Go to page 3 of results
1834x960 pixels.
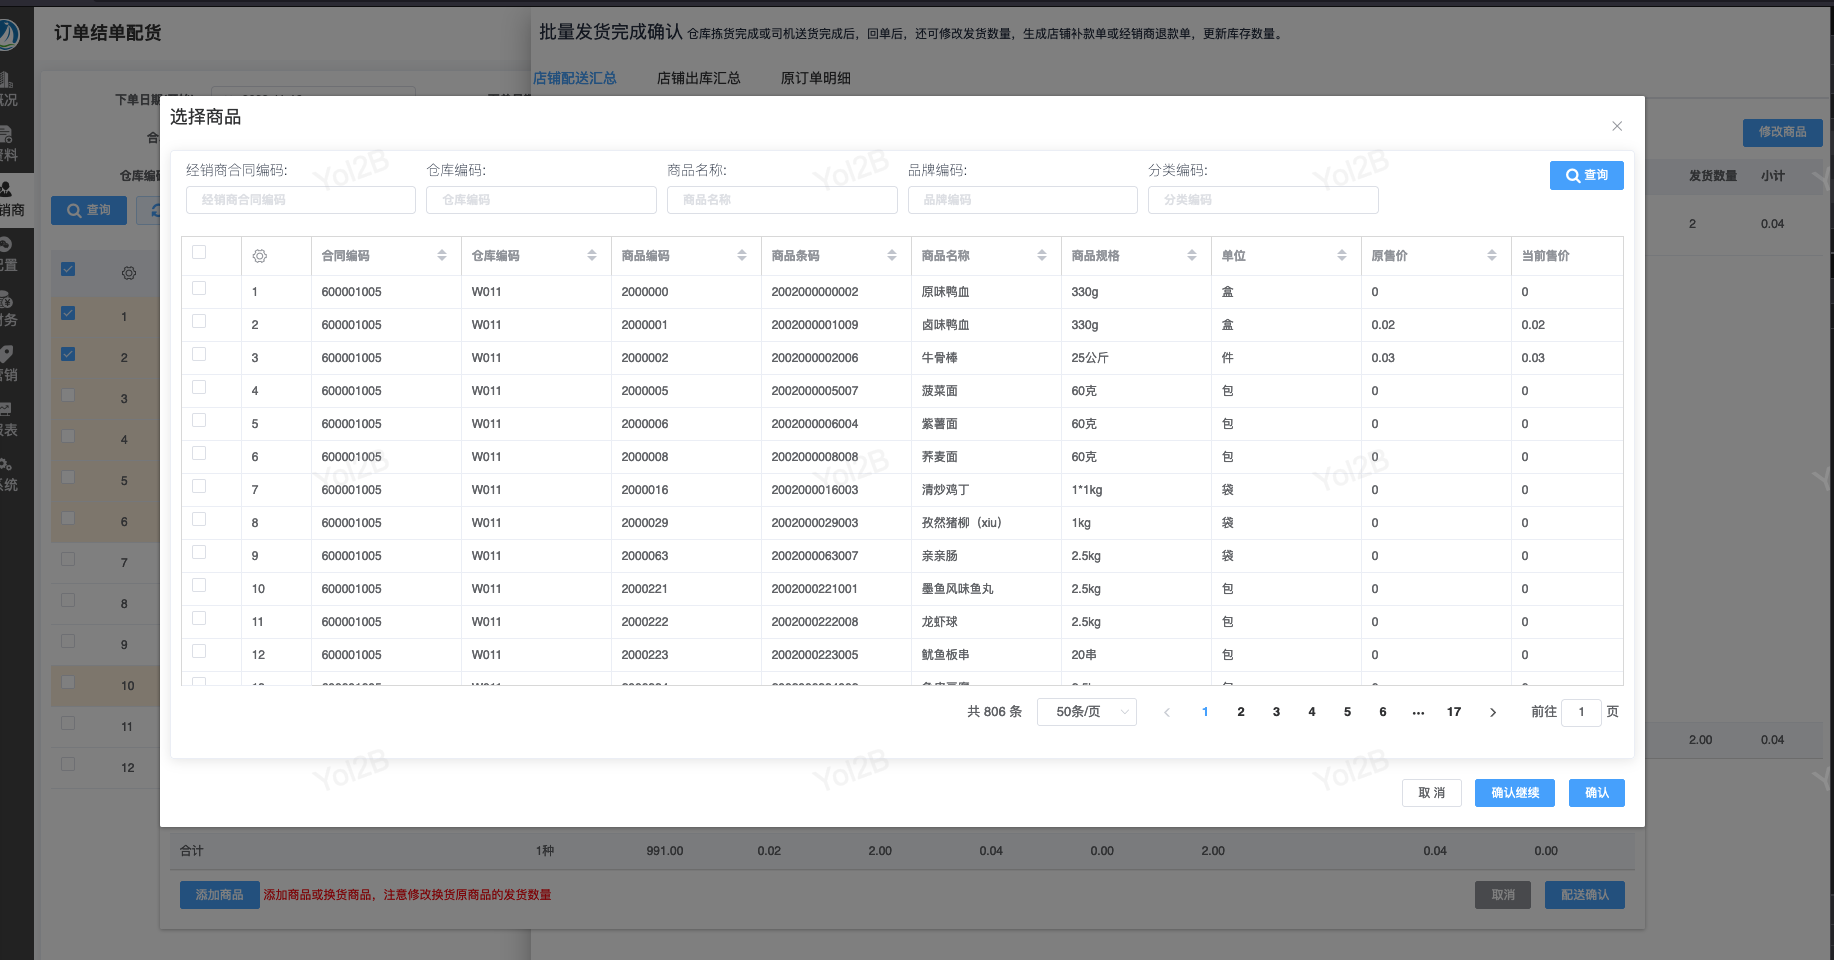click(x=1276, y=712)
